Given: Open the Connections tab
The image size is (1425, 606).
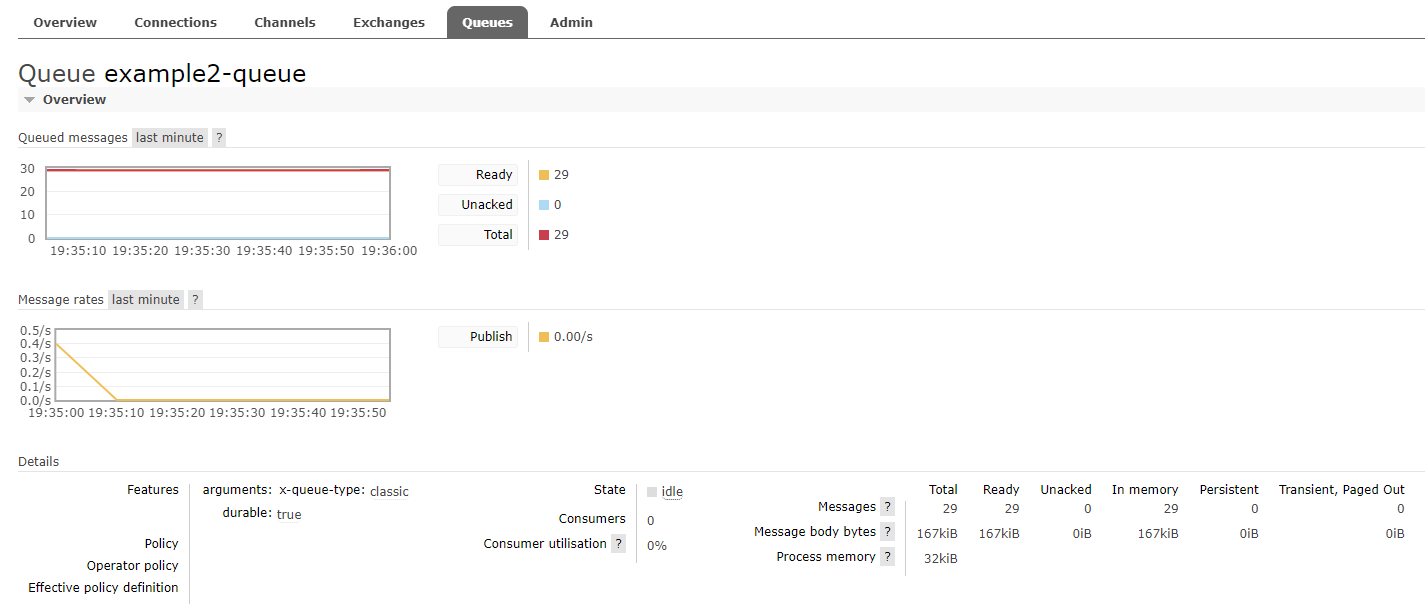Looking at the screenshot, I should (175, 22).
